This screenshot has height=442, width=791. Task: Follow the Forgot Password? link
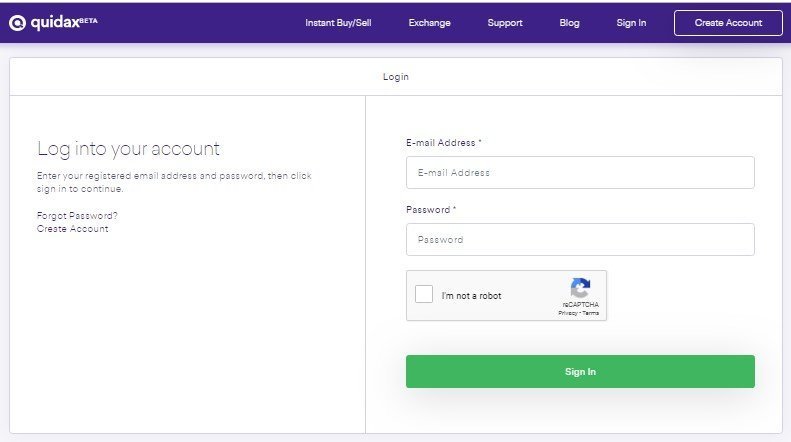click(x=77, y=215)
